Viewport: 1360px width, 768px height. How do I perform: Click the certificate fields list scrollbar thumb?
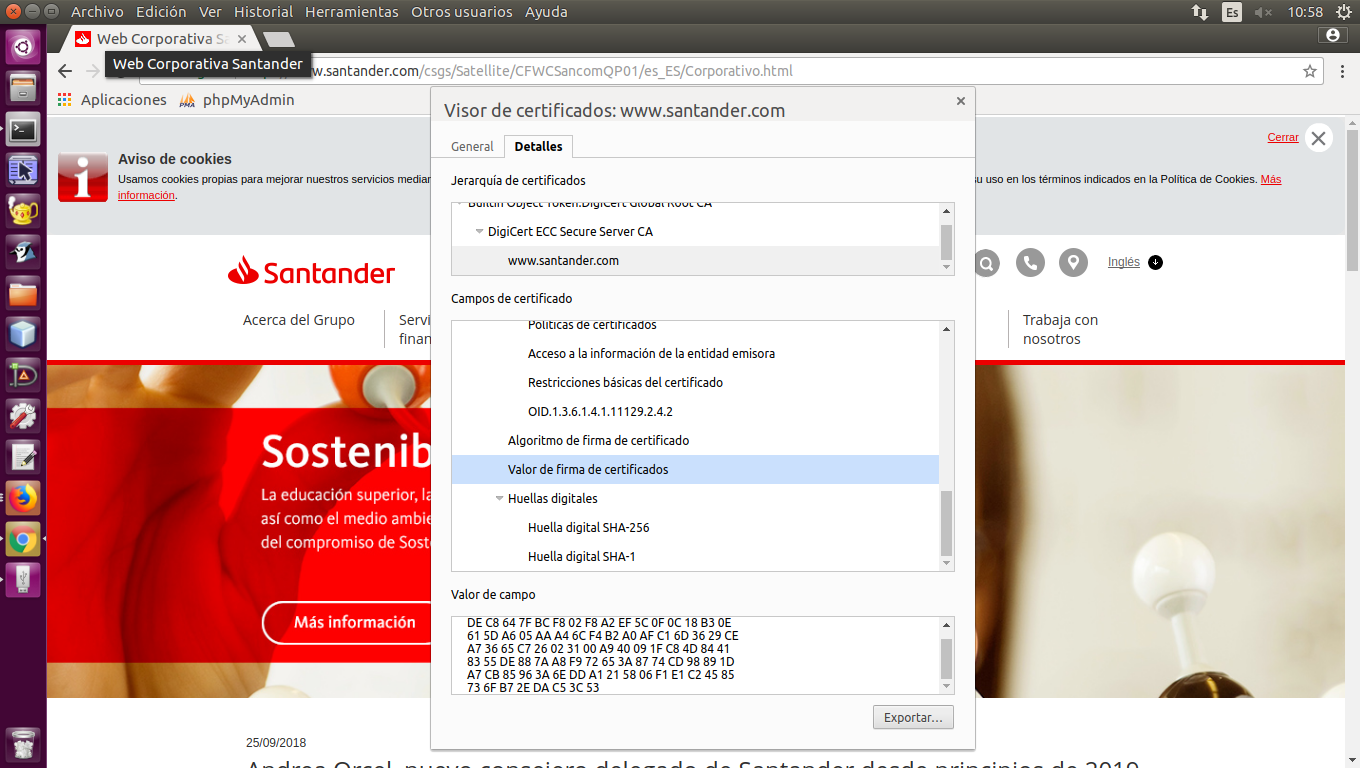947,524
